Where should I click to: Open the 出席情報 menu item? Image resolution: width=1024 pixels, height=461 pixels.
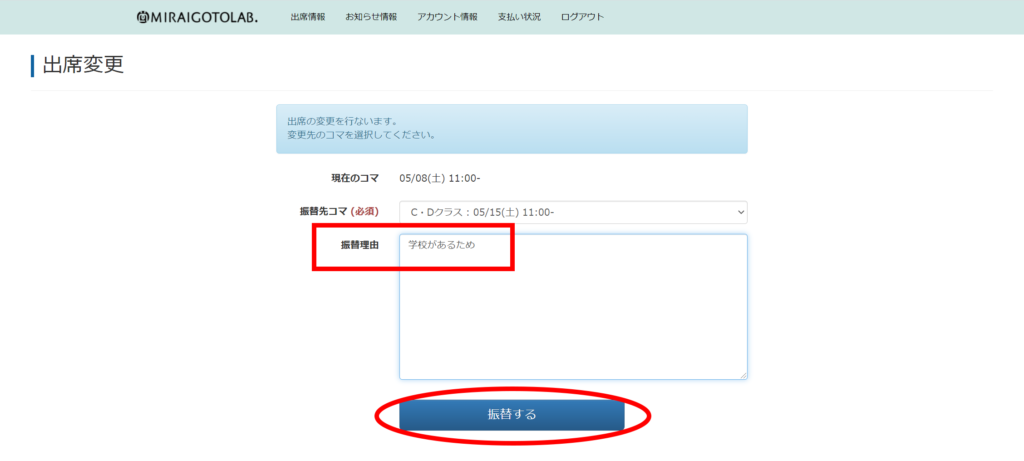coord(308,17)
